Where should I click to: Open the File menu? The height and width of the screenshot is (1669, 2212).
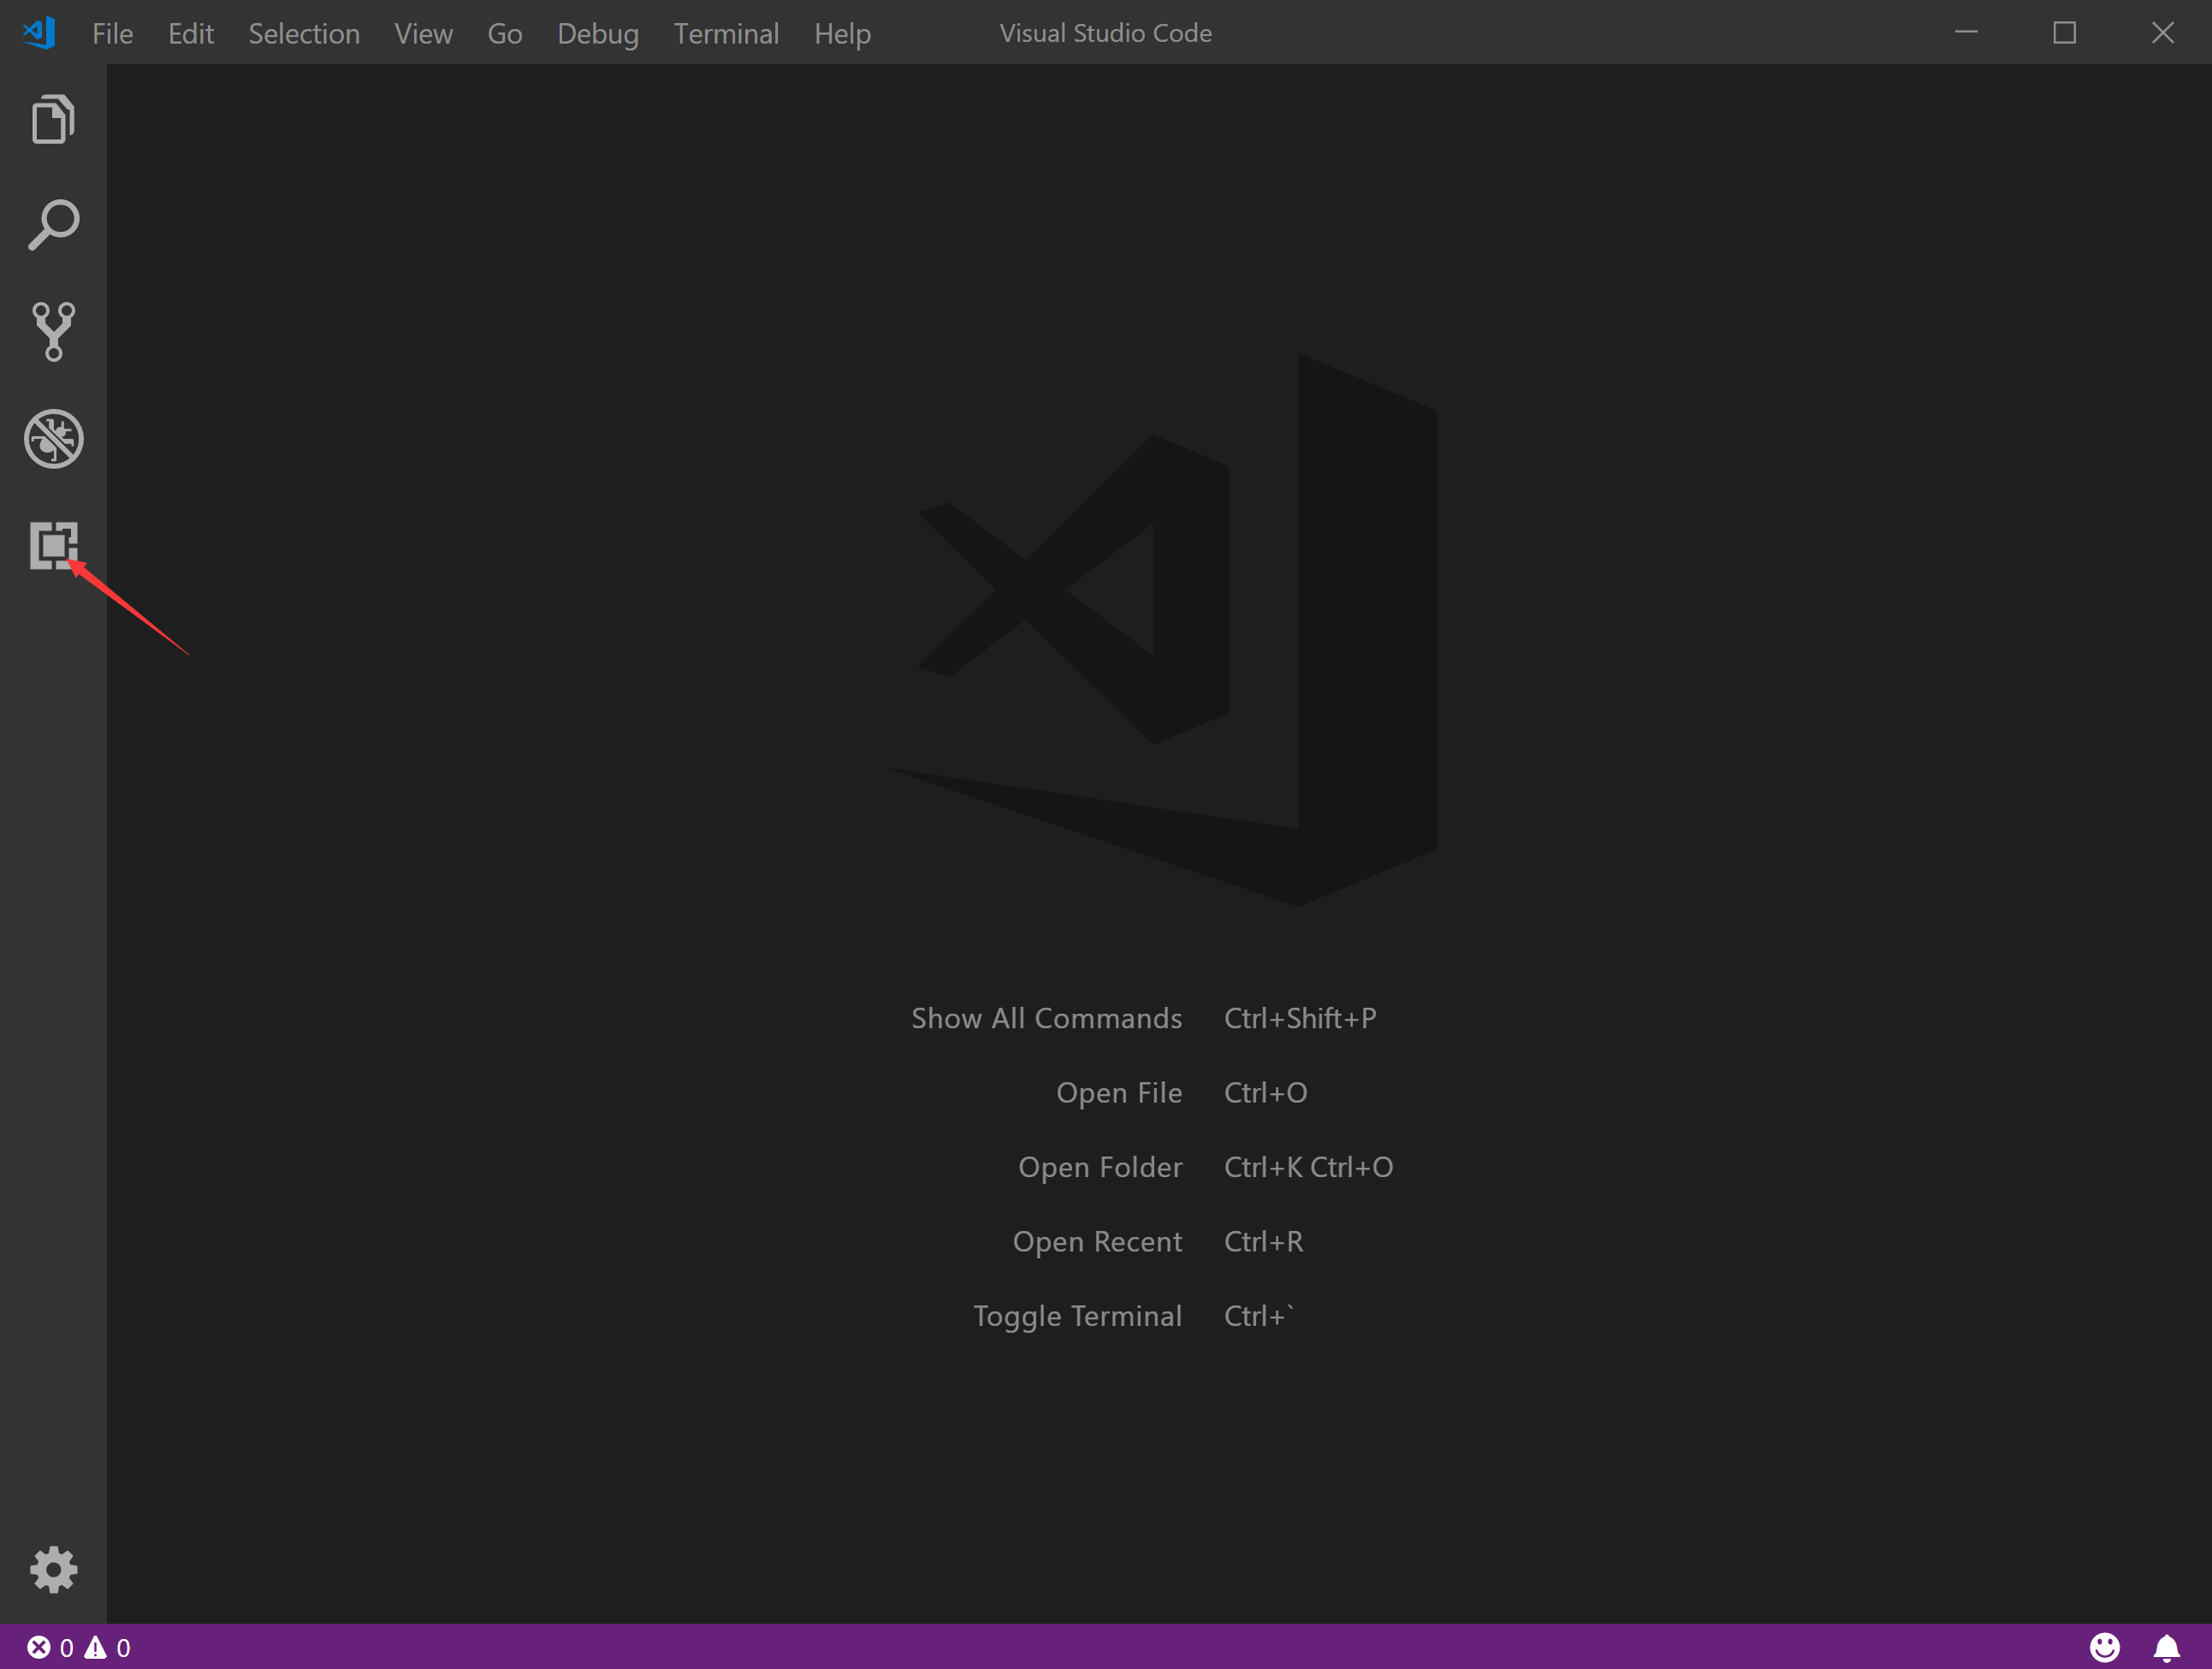pyautogui.click(x=112, y=33)
